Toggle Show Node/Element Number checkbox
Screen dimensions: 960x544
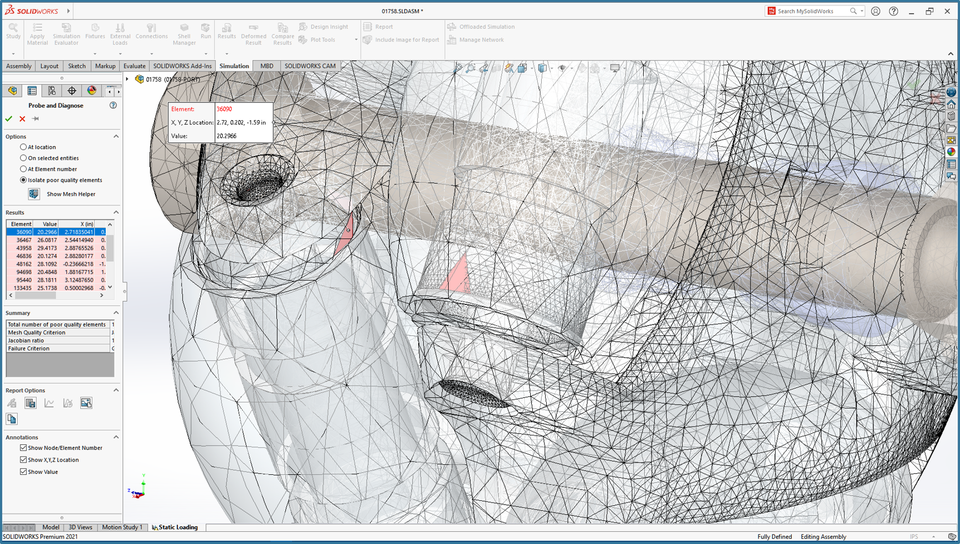[23, 448]
